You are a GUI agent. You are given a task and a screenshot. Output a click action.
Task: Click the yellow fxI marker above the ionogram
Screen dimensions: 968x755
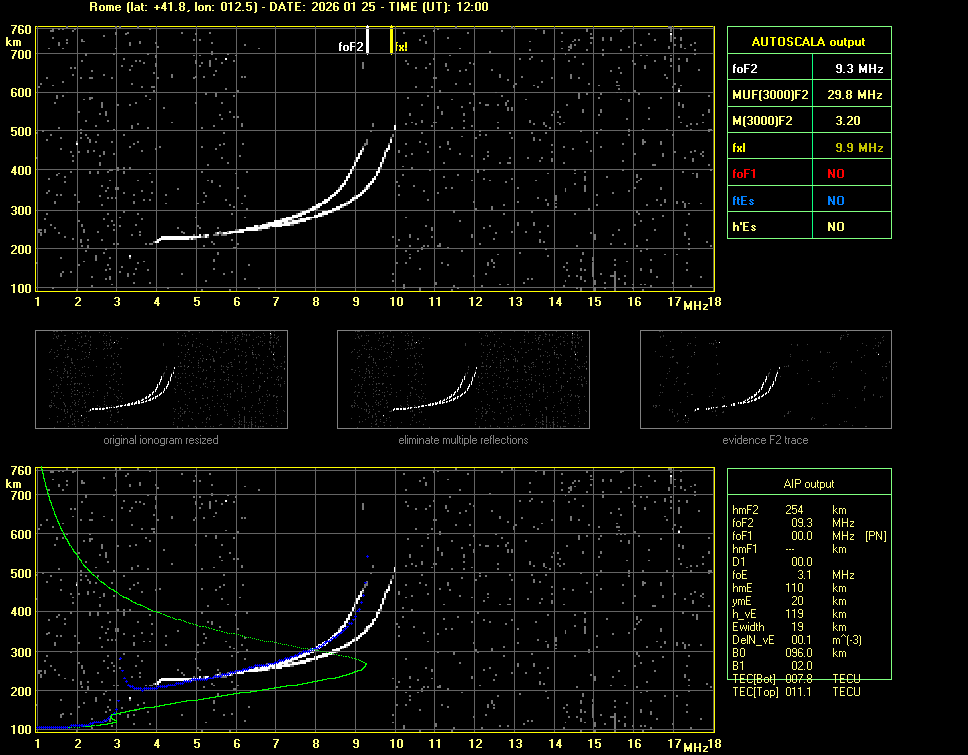(392, 40)
